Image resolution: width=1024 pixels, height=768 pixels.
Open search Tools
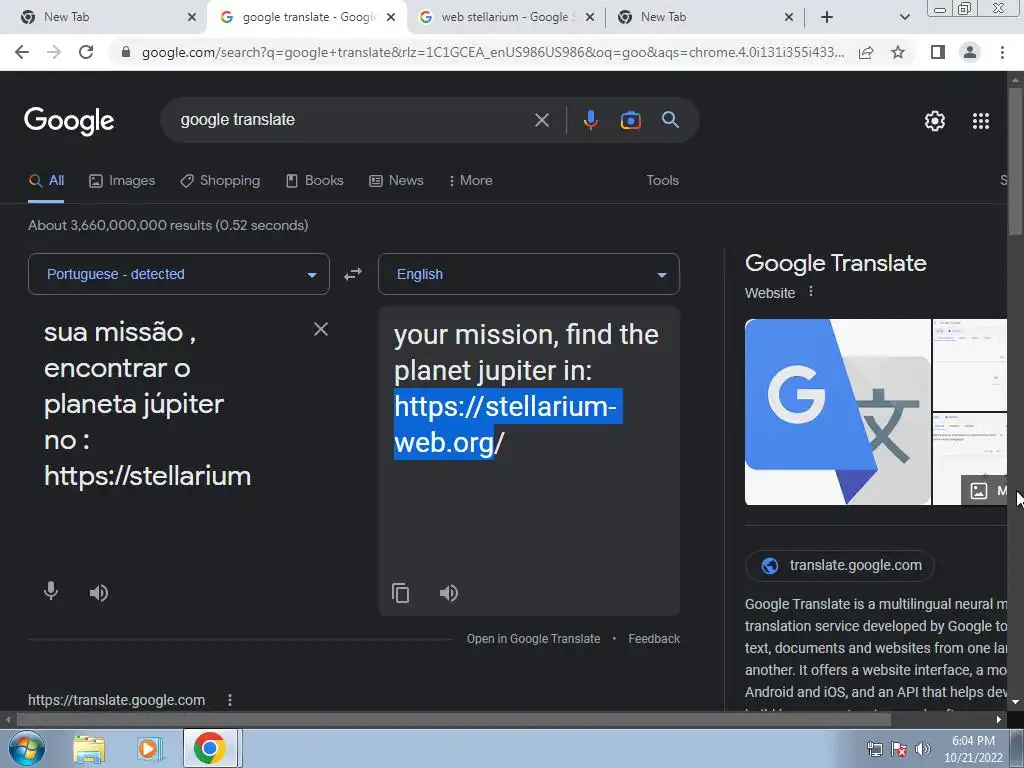662,180
